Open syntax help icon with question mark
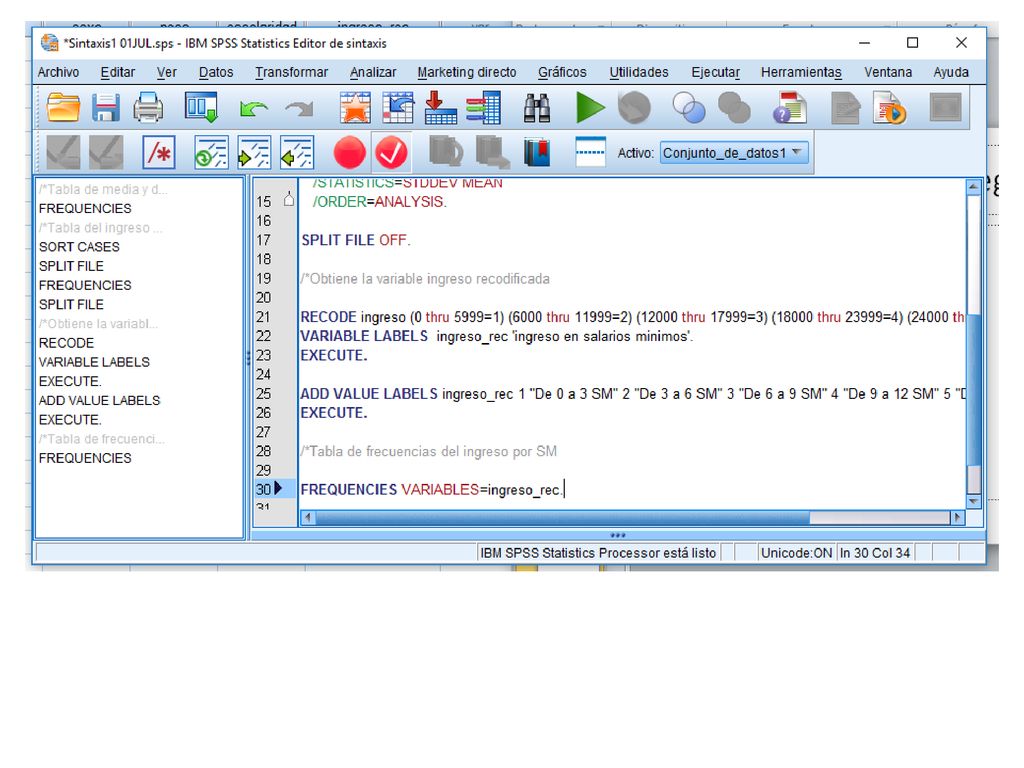Screen dimensions: 1024x768 [x=790, y=108]
